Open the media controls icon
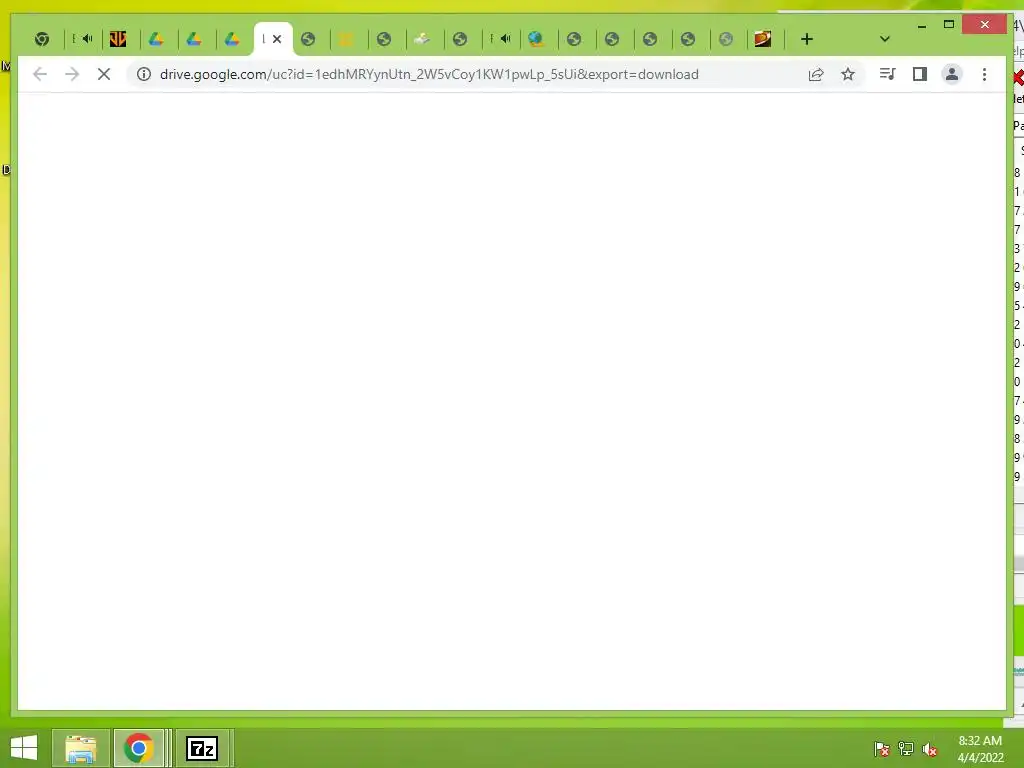The image size is (1024, 768). pyautogui.click(x=888, y=74)
